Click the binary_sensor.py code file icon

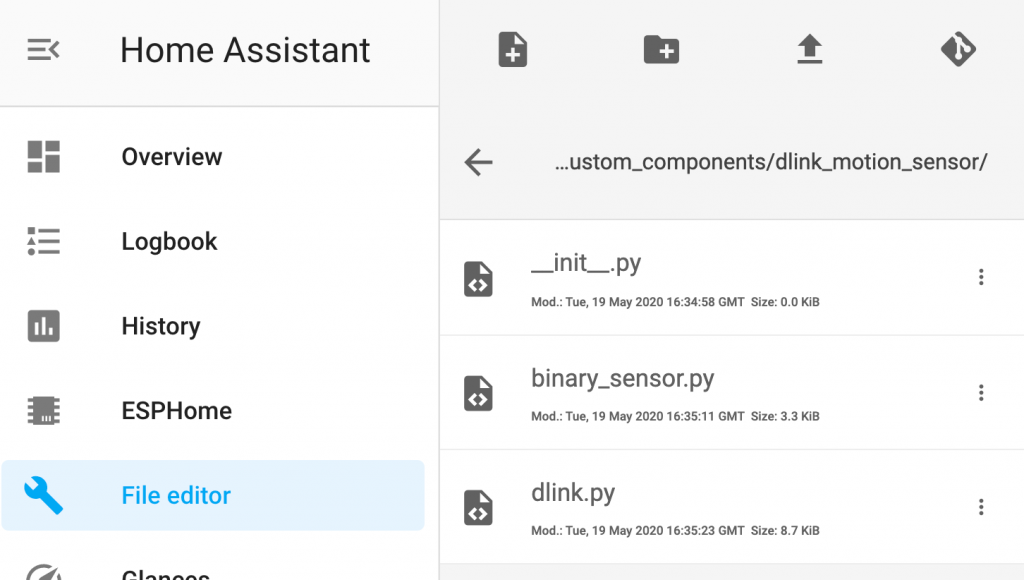(x=478, y=393)
